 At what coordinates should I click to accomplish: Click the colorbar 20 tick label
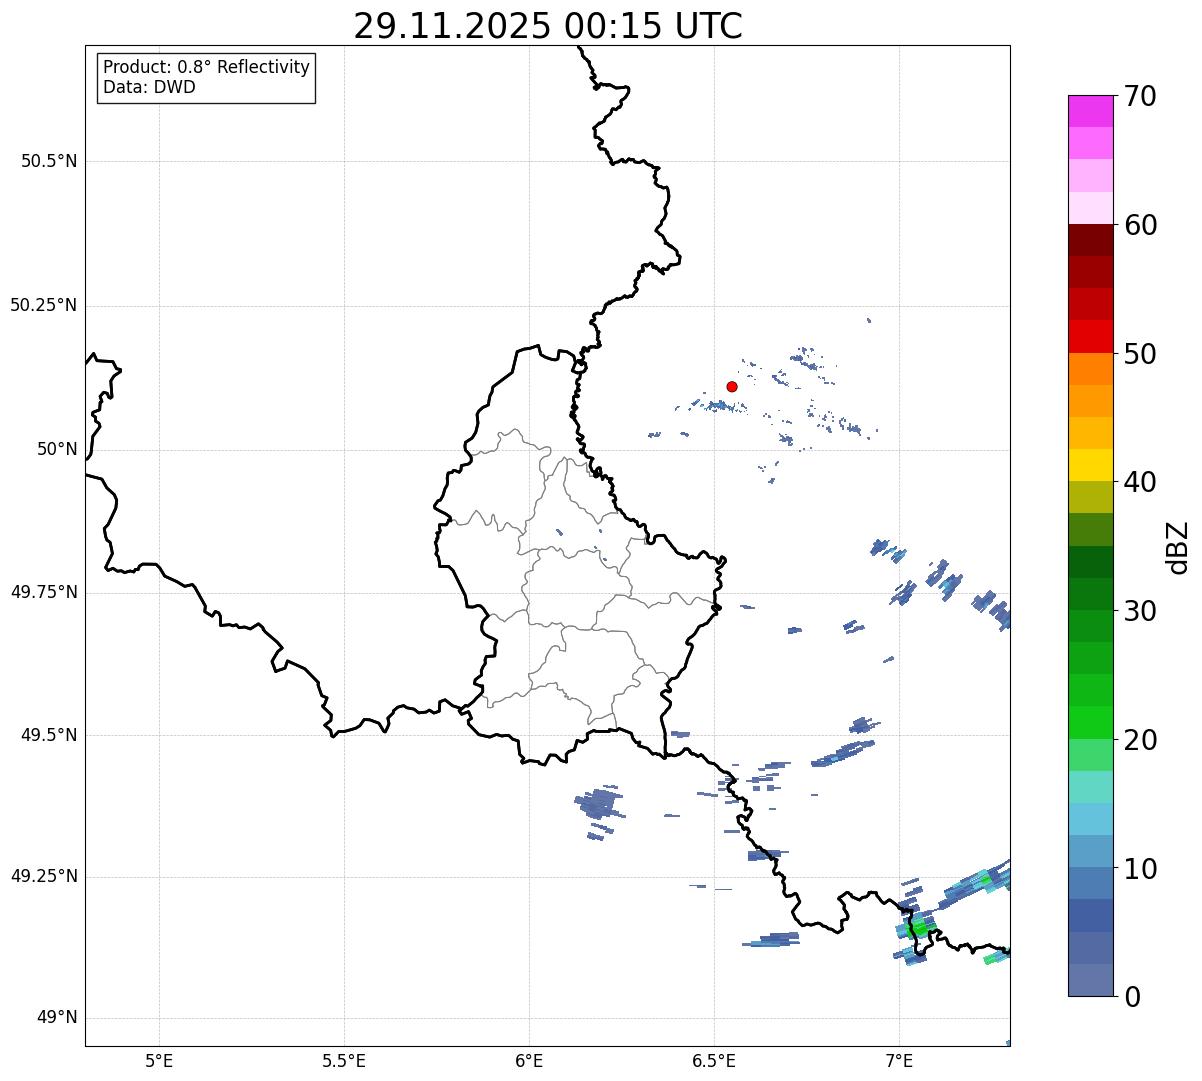(1140, 740)
